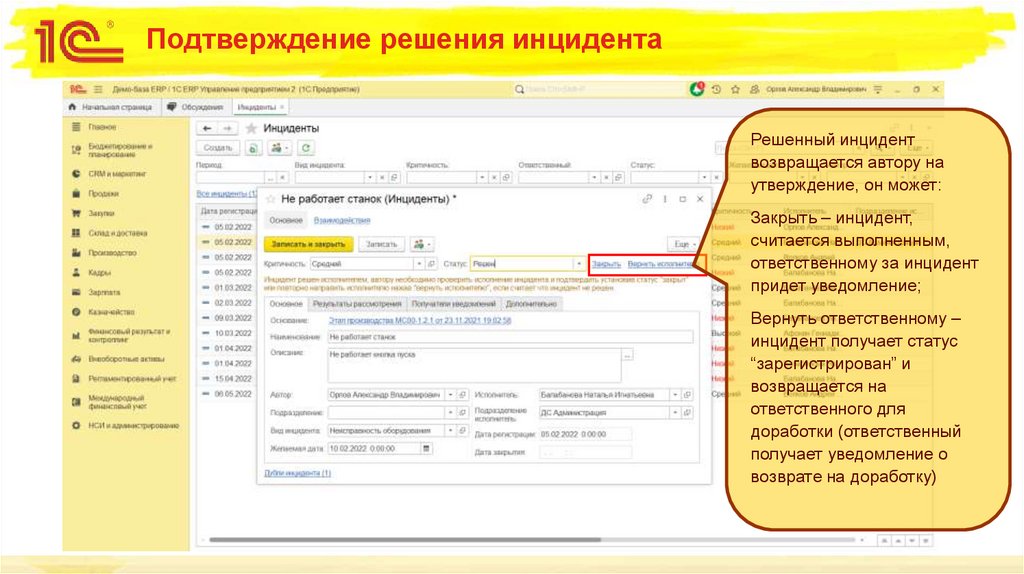Open Результаты рассмотрения tab
This screenshot has height=574, width=1024.
[x=357, y=304]
